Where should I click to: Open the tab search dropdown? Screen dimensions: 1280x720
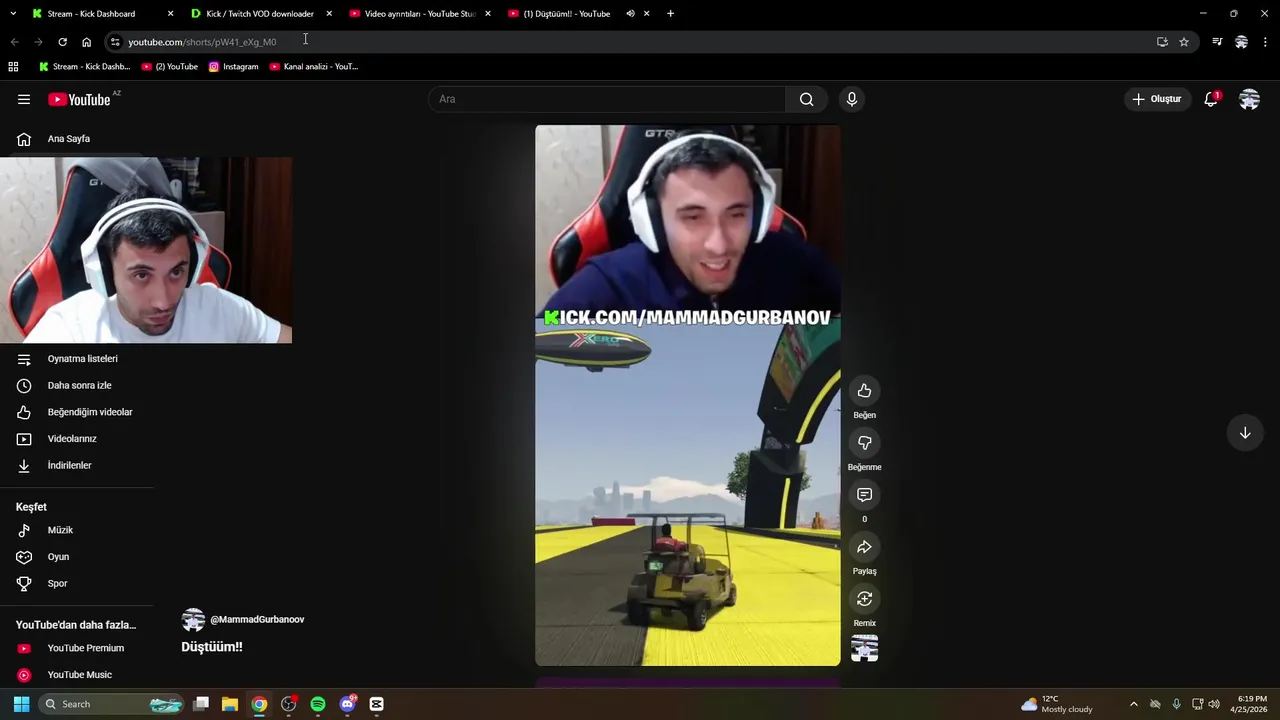(13, 14)
